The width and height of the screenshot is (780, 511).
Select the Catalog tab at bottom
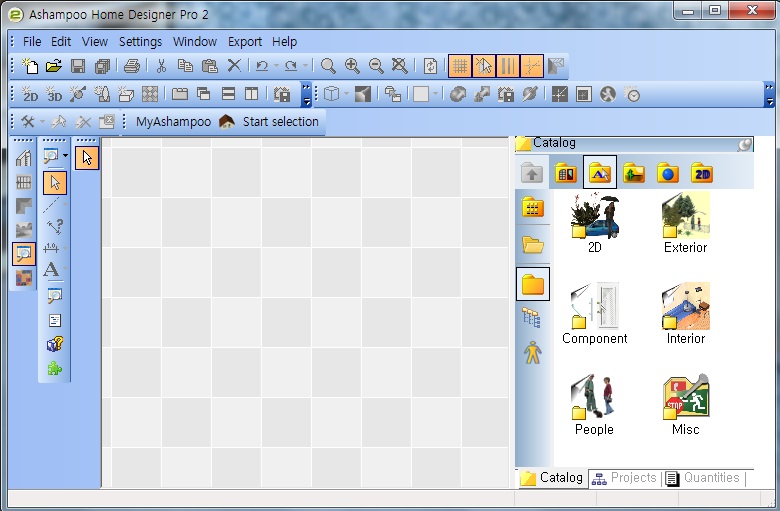[552, 478]
